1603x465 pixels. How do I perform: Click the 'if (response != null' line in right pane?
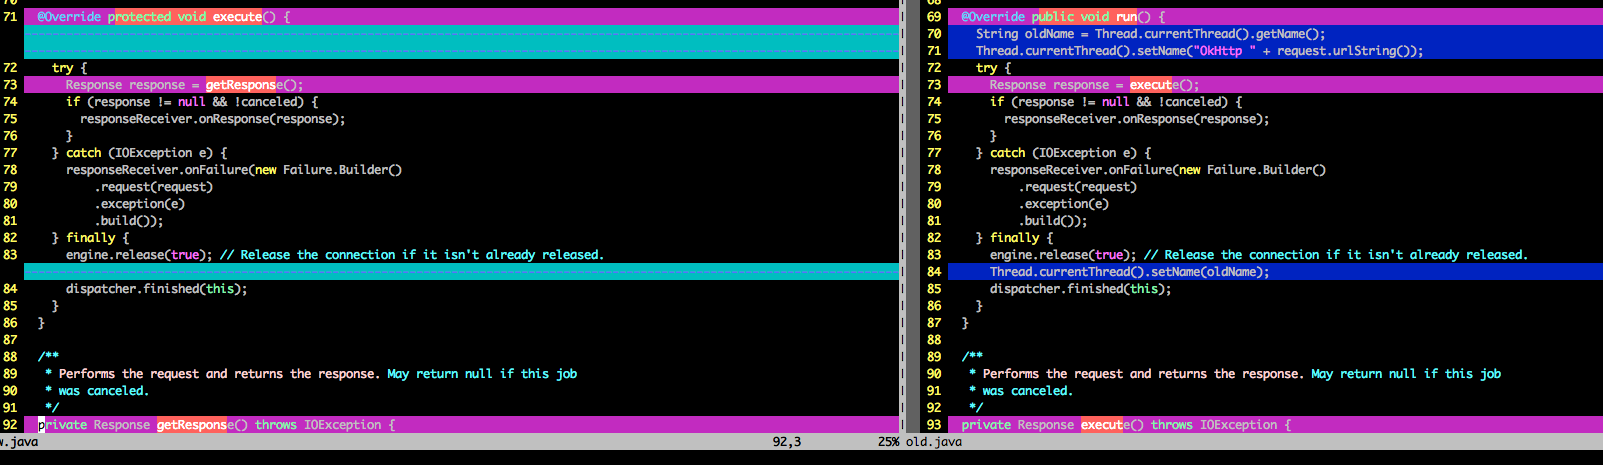(x=1116, y=102)
